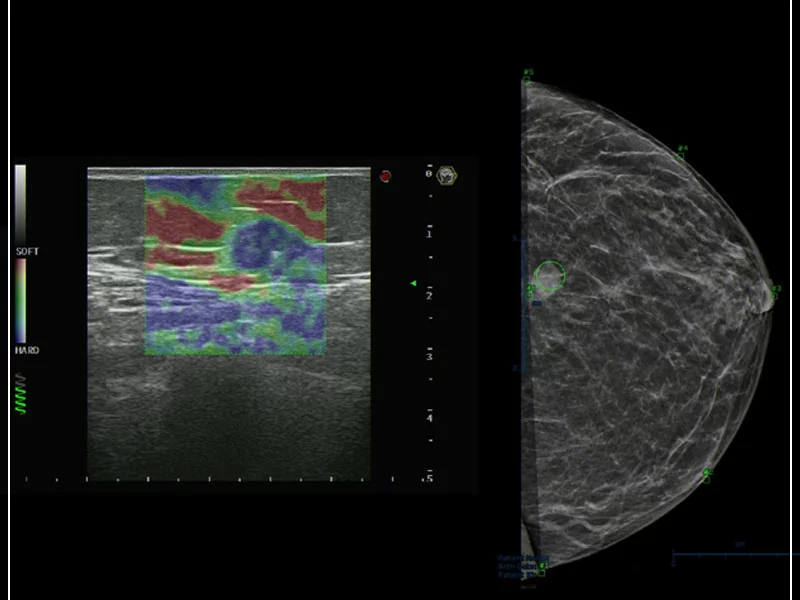Image resolution: width=800 pixels, height=600 pixels.
Task: Select the probe orientation marker icon
Action: point(445,177)
